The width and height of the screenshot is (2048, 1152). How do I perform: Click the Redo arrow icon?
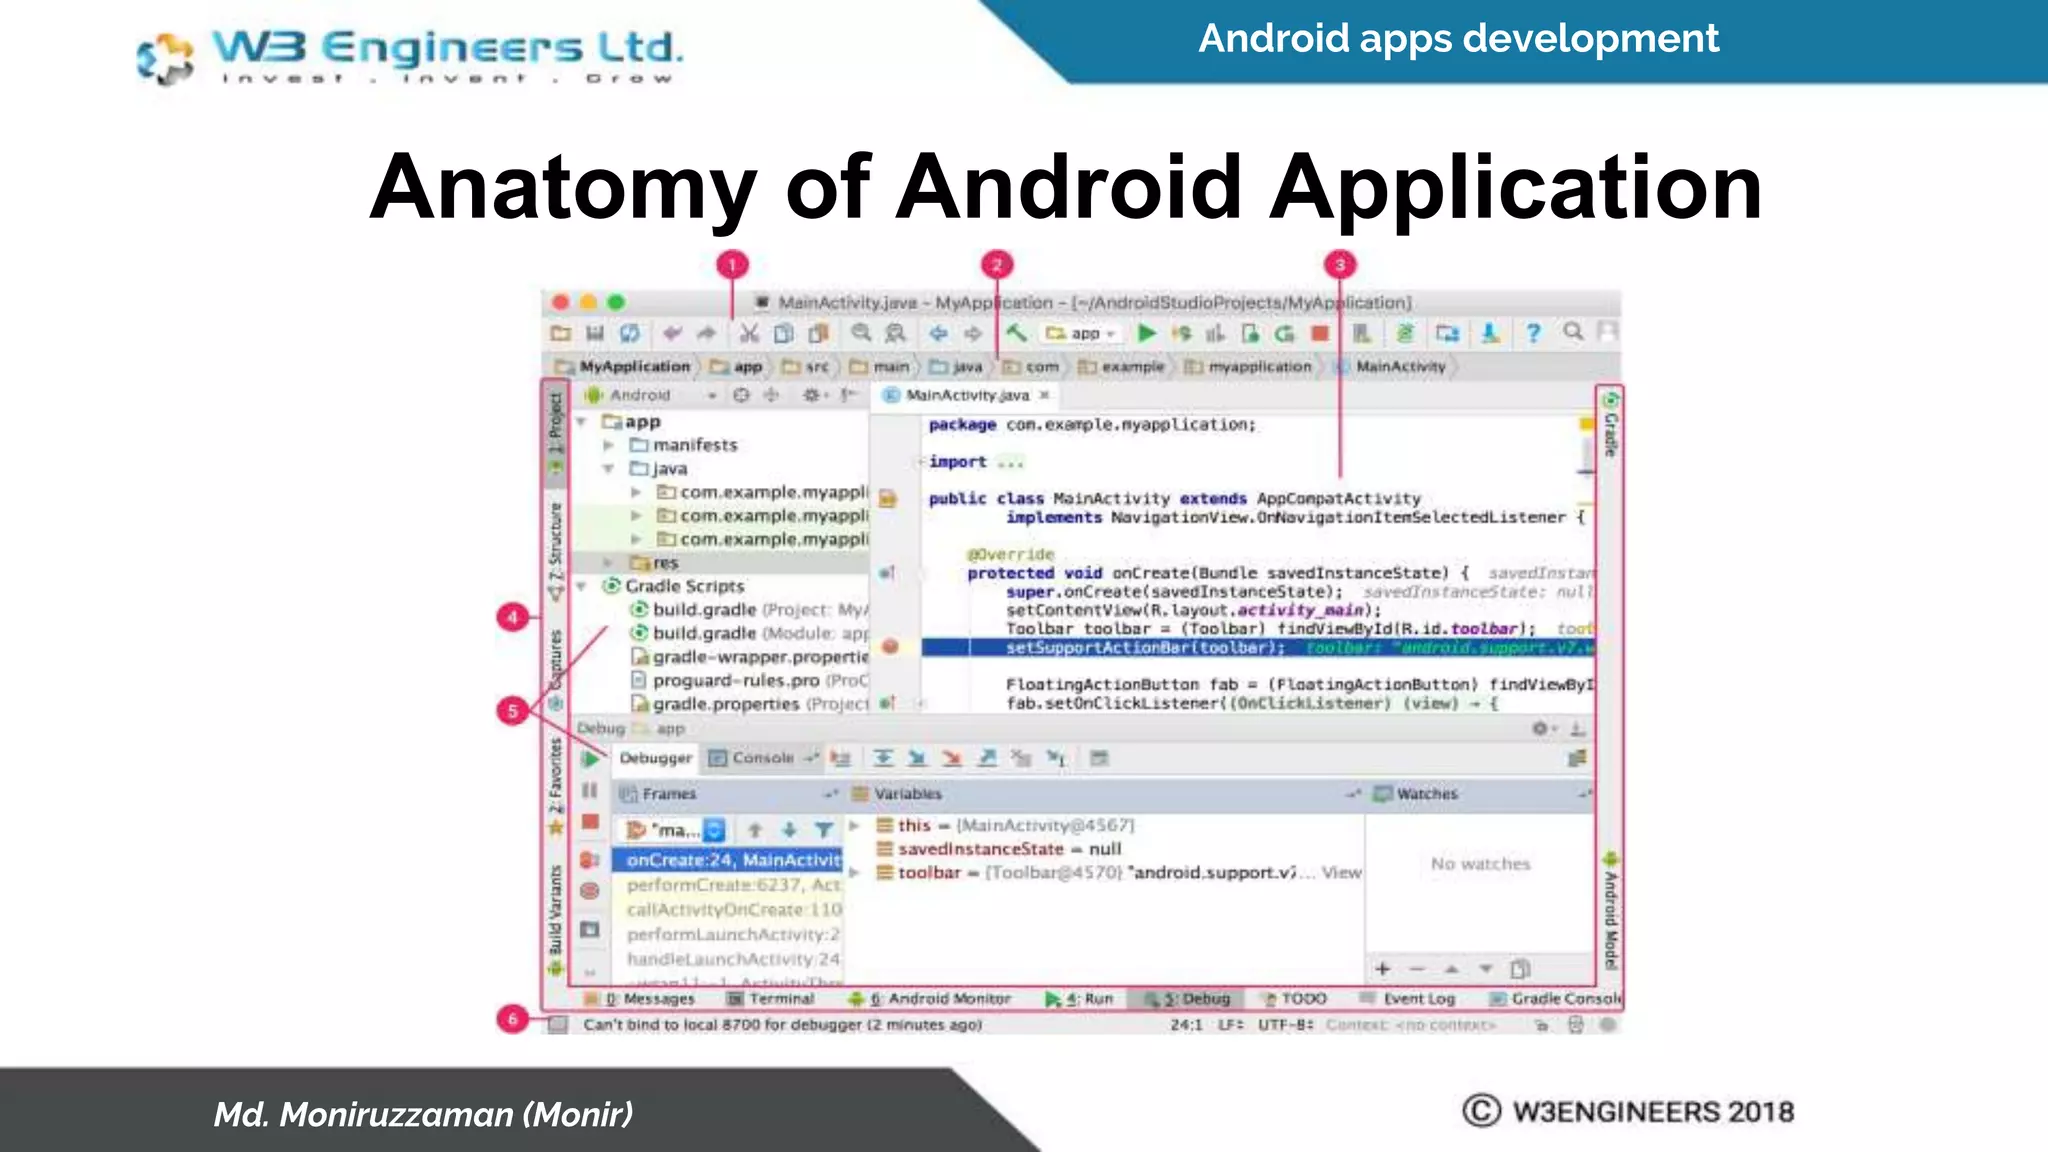pyautogui.click(x=707, y=333)
